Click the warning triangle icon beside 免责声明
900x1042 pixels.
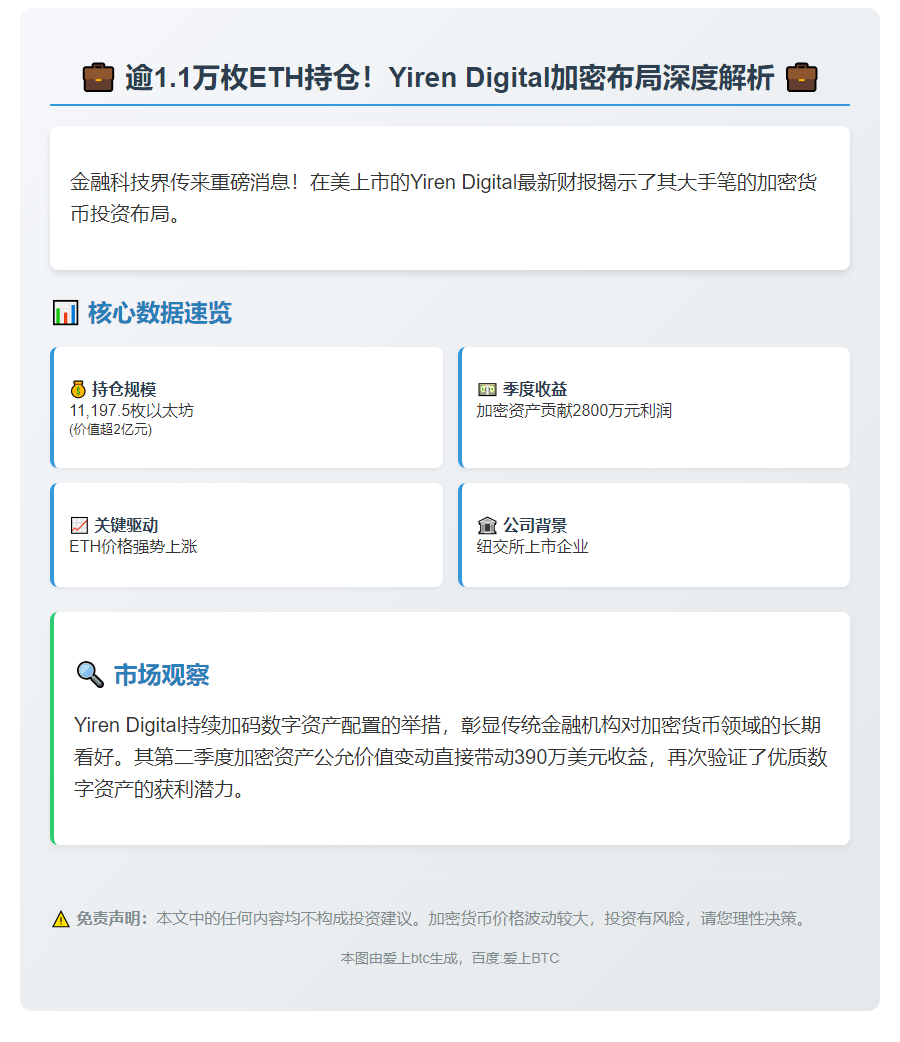tap(61, 919)
